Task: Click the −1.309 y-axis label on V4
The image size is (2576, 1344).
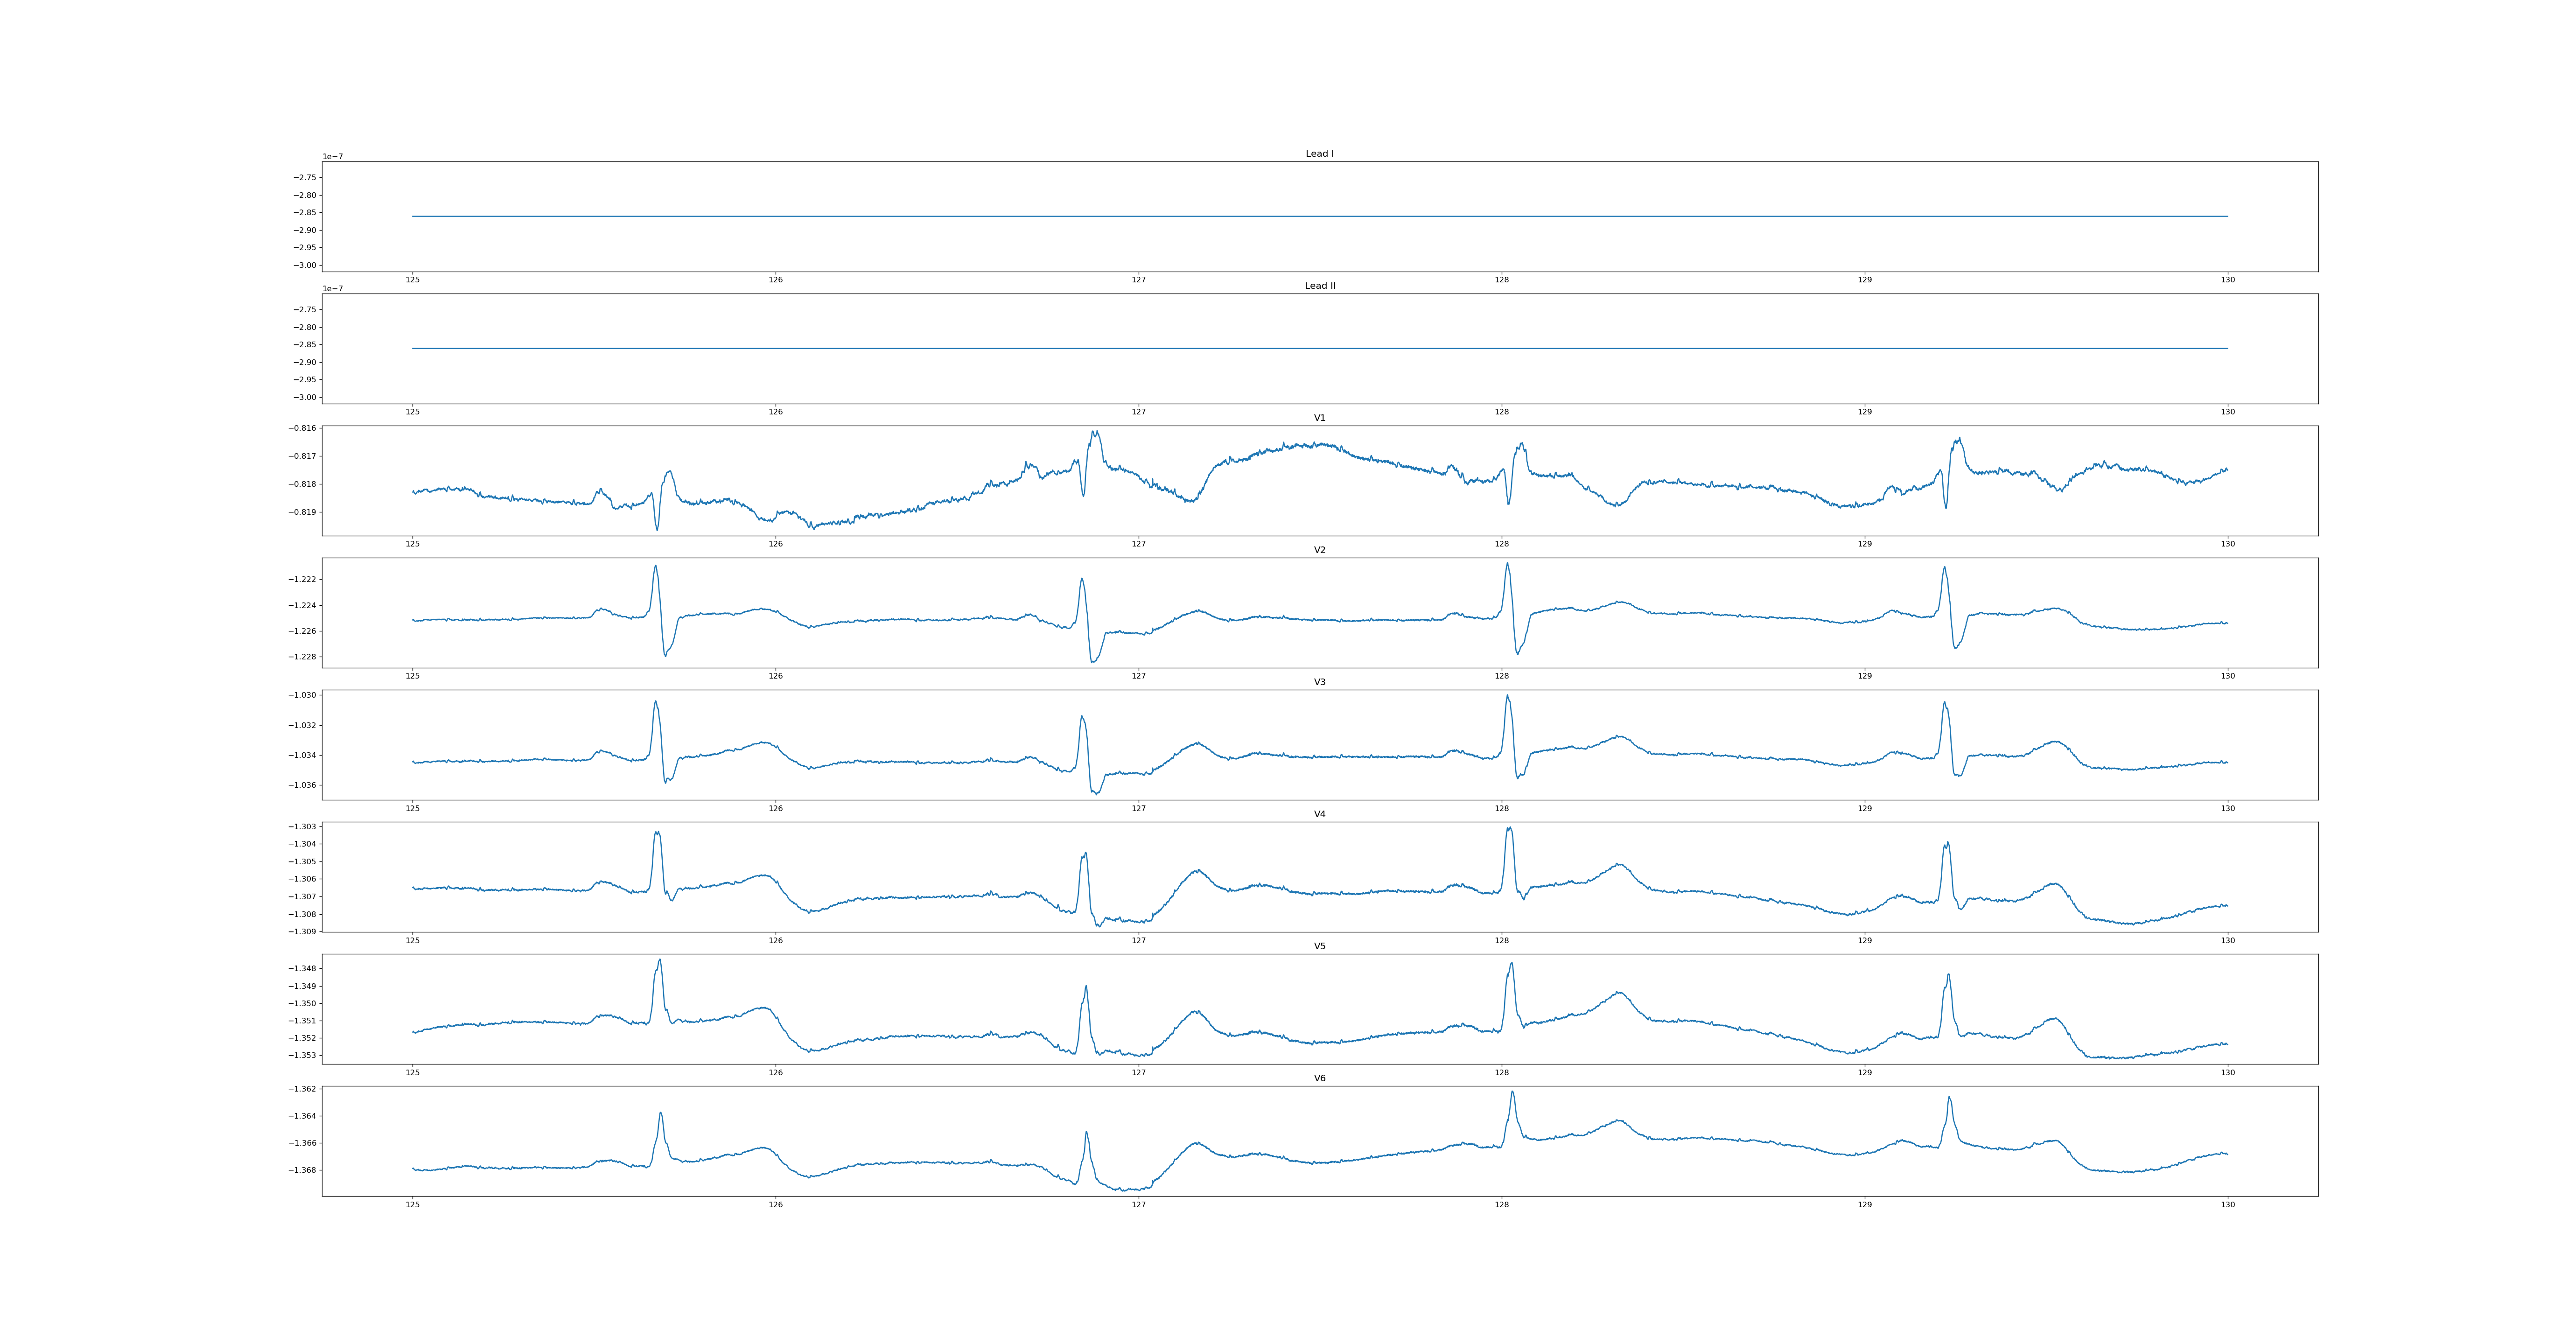Action: pos(302,932)
